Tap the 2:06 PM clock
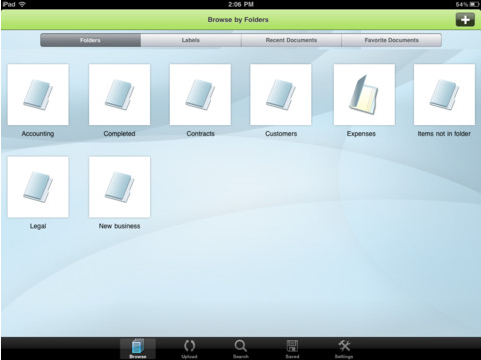Viewport: 481px width, 360px height. click(241, 4)
